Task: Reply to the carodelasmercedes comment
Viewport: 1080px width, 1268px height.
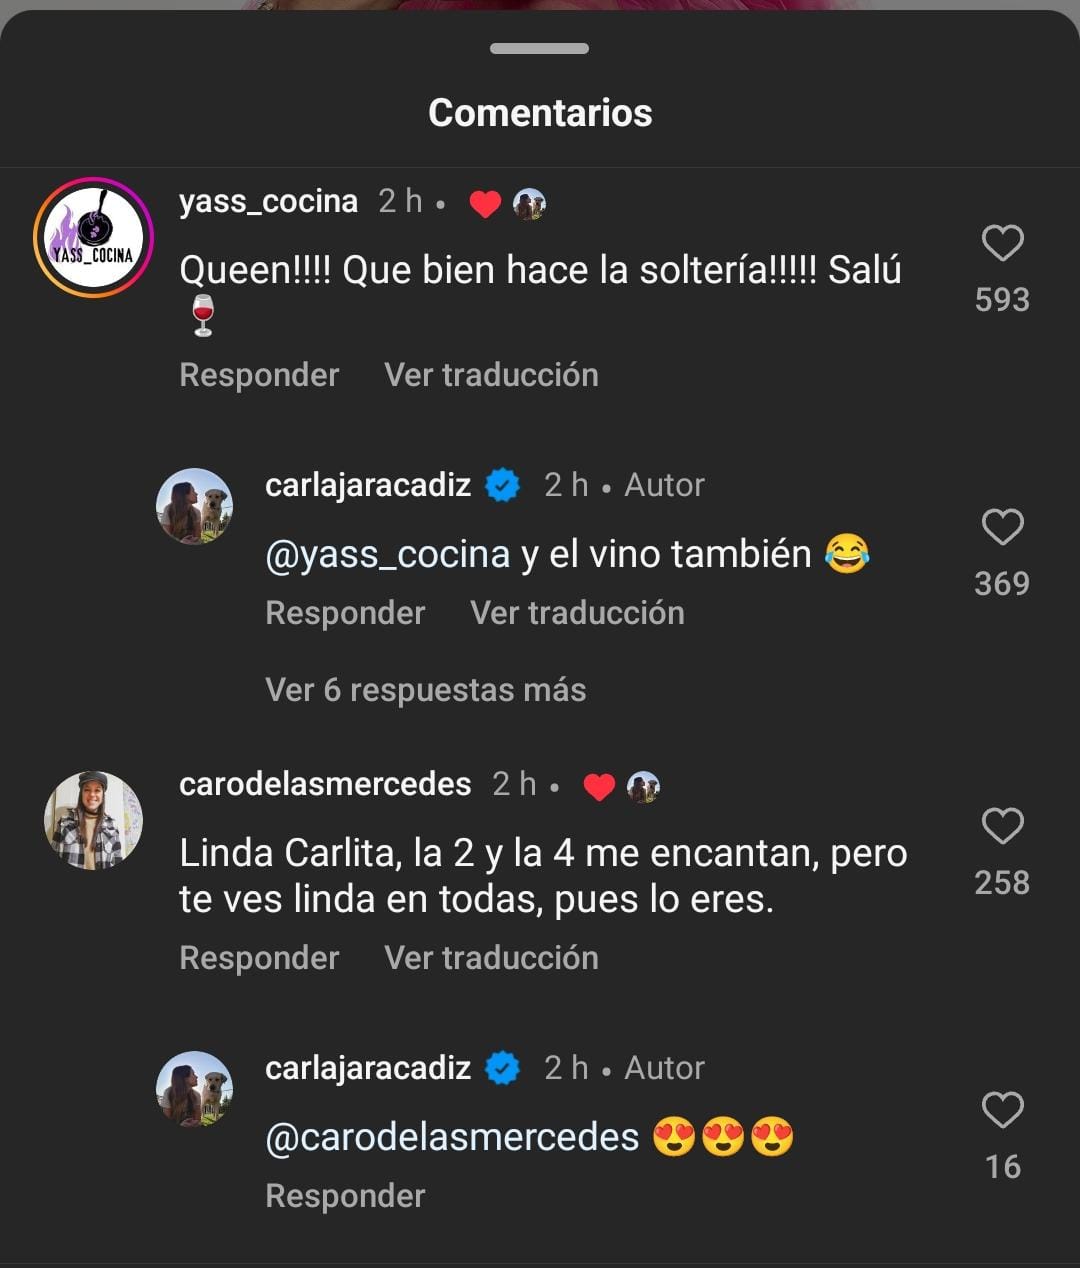Action: [259, 958]
